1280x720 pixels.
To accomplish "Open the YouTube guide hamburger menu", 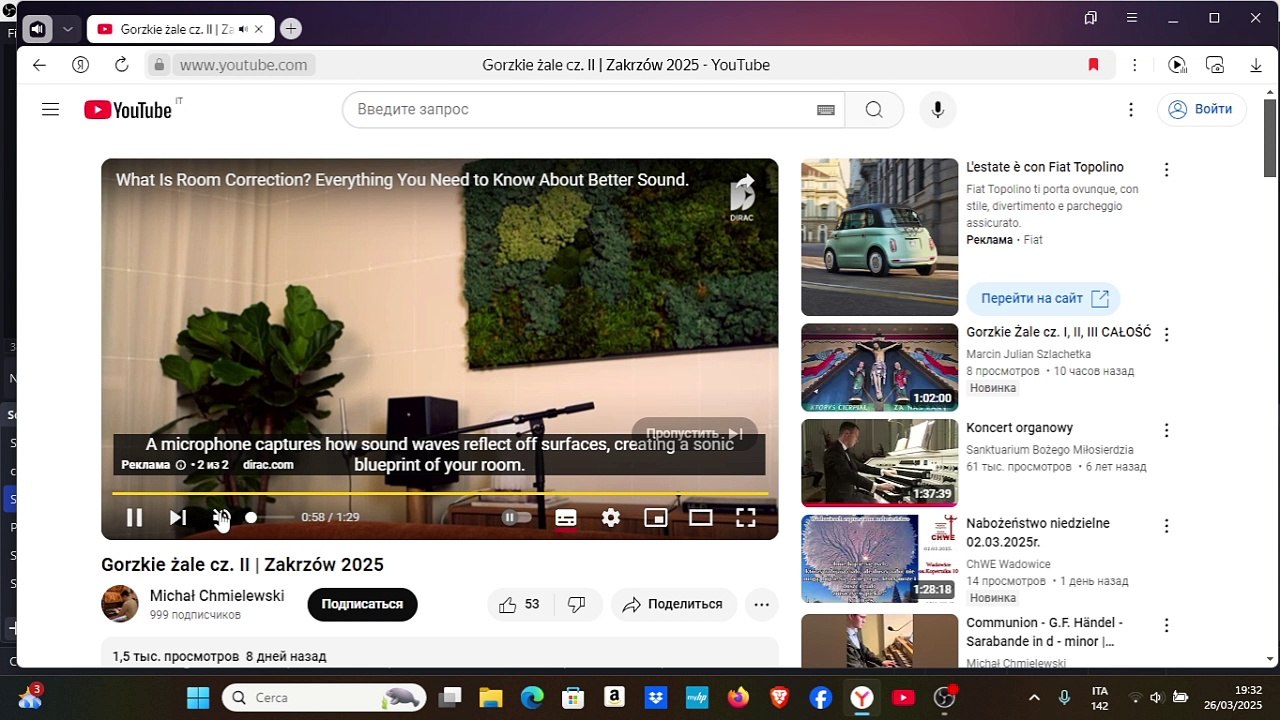I will point(51,109).
